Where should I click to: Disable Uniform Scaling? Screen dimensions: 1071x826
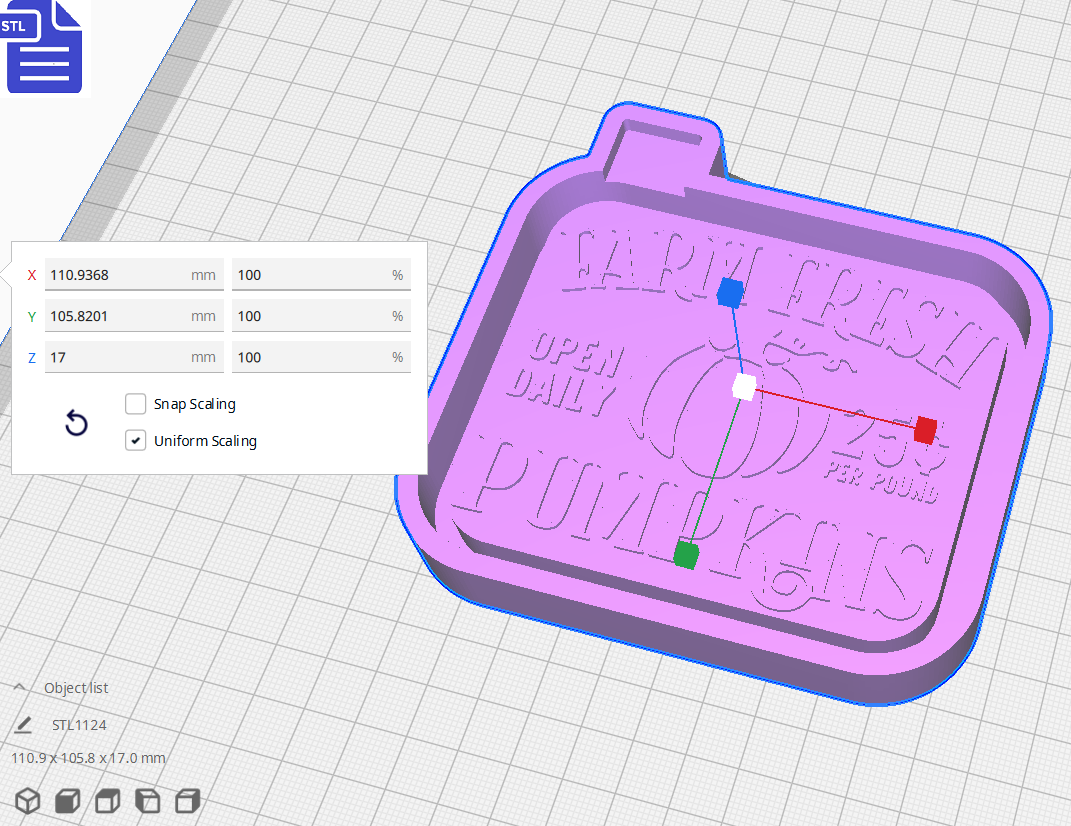pyautogui.click(x=135, y=440)
